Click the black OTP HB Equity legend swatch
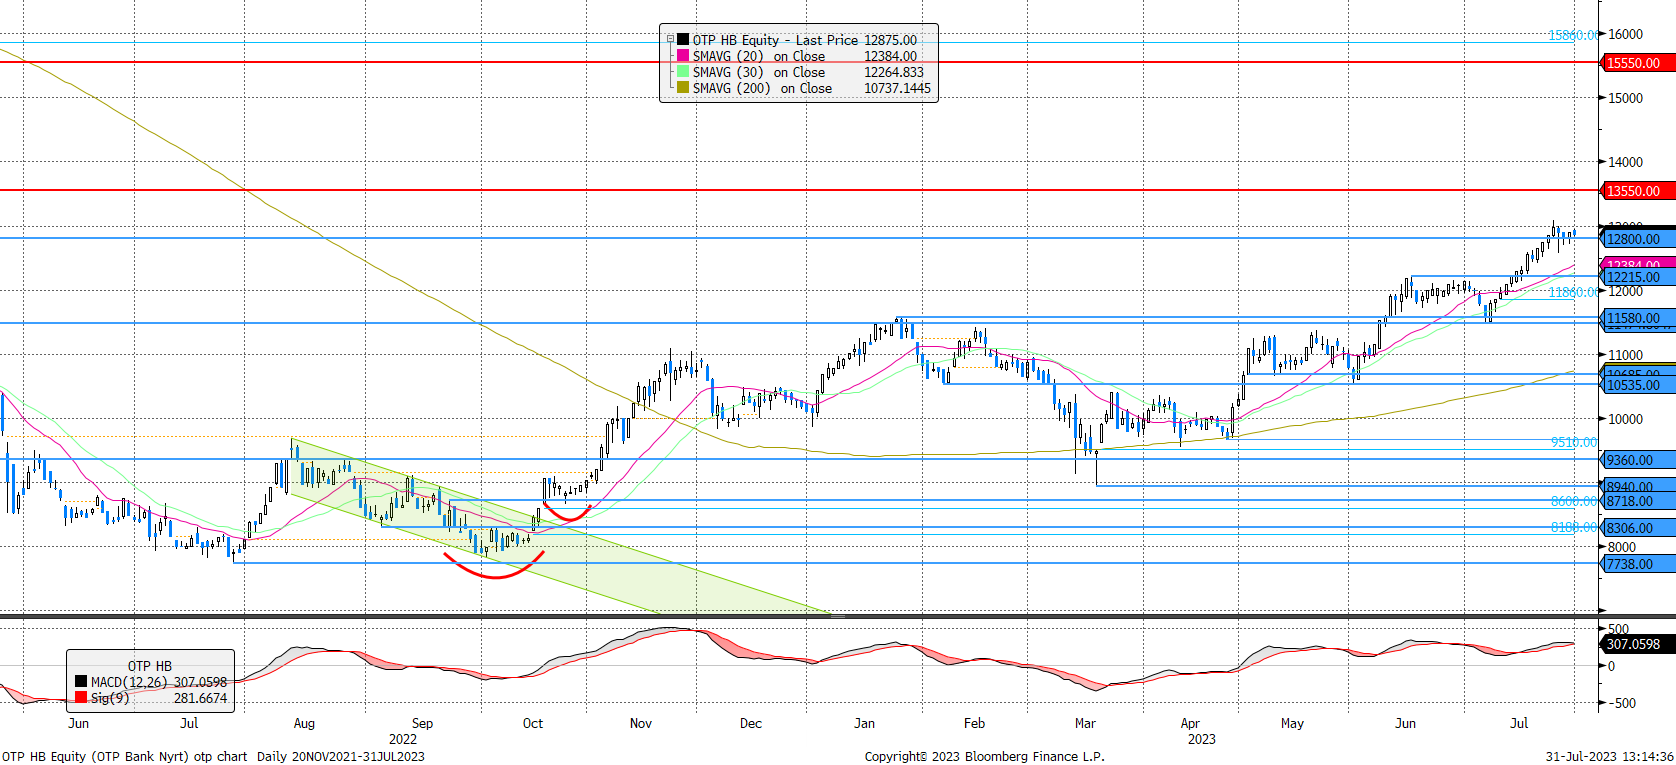 683,40
